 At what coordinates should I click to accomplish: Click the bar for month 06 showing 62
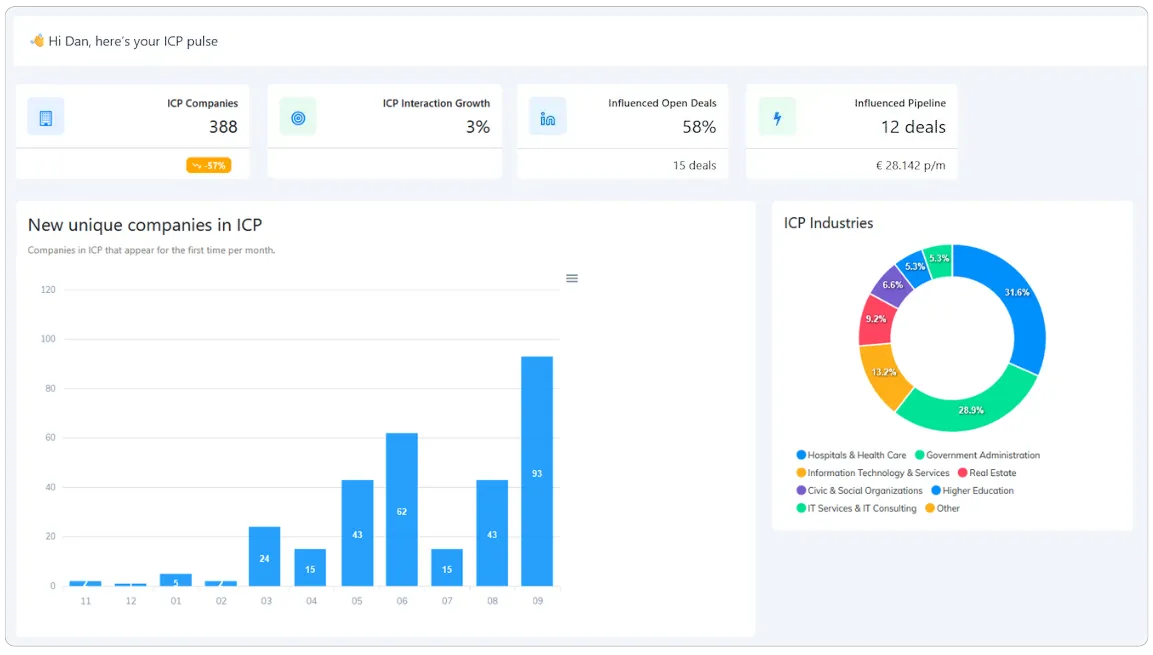tap(401, 509)
